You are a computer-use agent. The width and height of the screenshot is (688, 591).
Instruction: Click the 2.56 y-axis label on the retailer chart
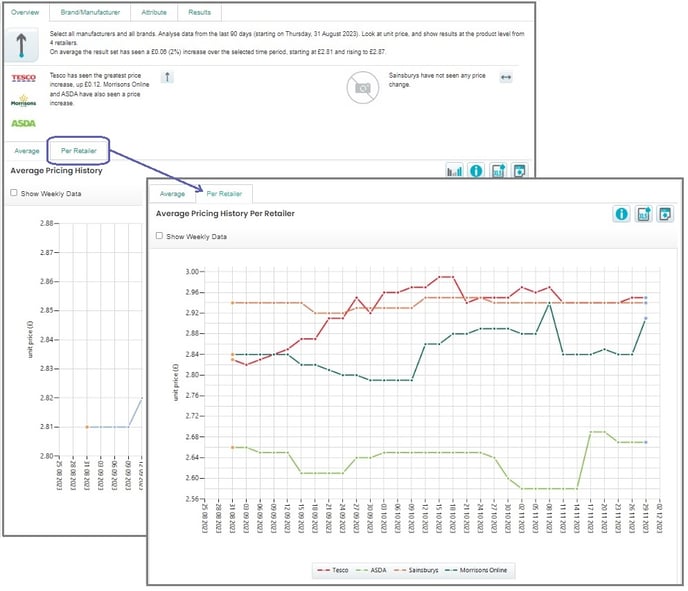click(x=192, y=499)
